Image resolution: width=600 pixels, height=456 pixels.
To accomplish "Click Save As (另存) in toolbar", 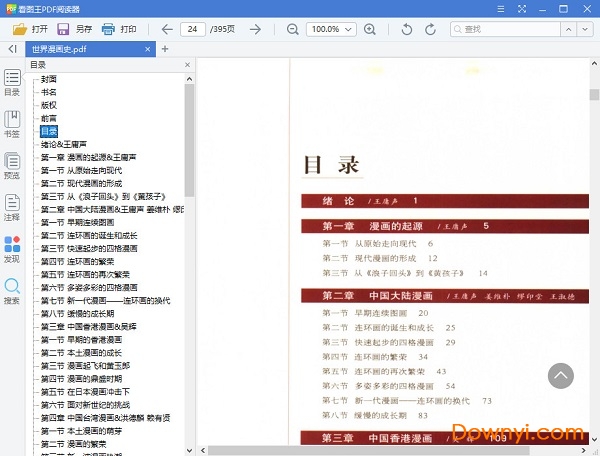I will point(73,29).
